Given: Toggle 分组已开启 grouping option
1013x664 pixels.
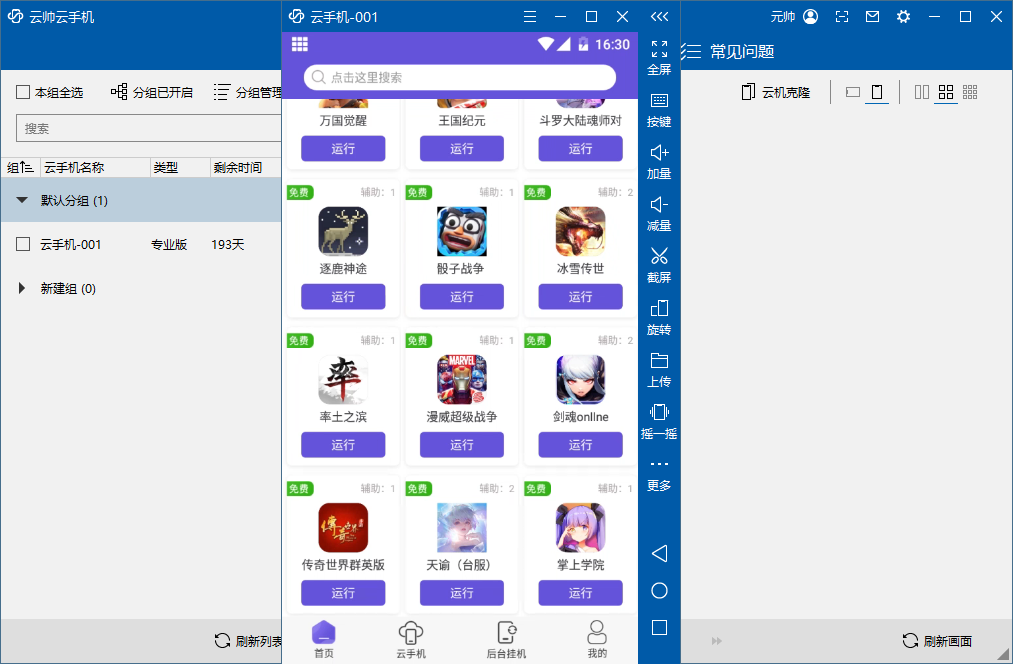Looking at the screenshot, I should coord(151,92).
